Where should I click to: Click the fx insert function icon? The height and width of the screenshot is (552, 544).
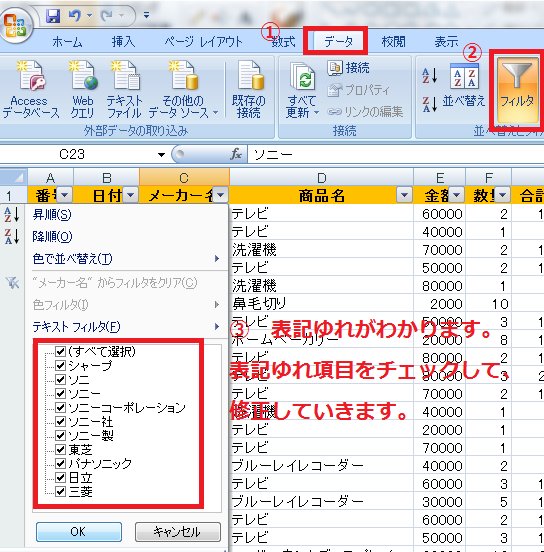click(x=236, y=154)
